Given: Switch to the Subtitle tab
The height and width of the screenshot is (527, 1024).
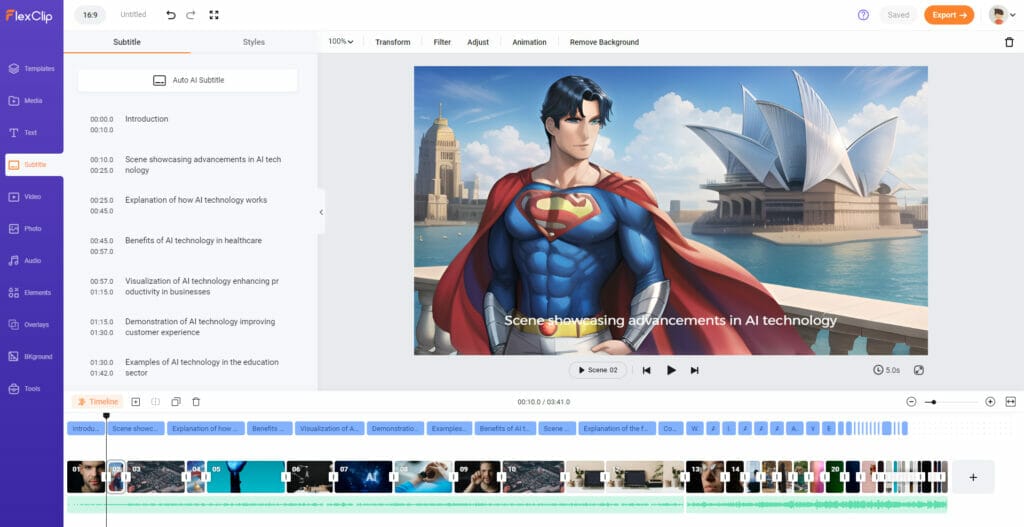Looking at the screenshot, I should point(127,42).
